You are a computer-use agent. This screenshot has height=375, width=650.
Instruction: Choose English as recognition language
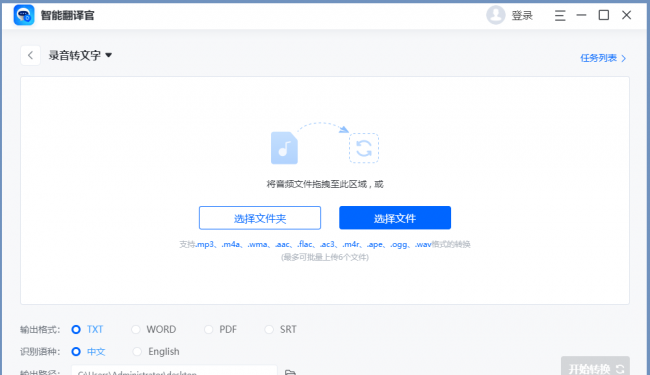(x=156, y=352)
